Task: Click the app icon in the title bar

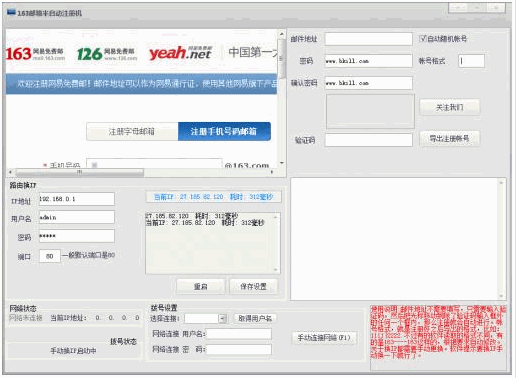Action: click(11, 13)
